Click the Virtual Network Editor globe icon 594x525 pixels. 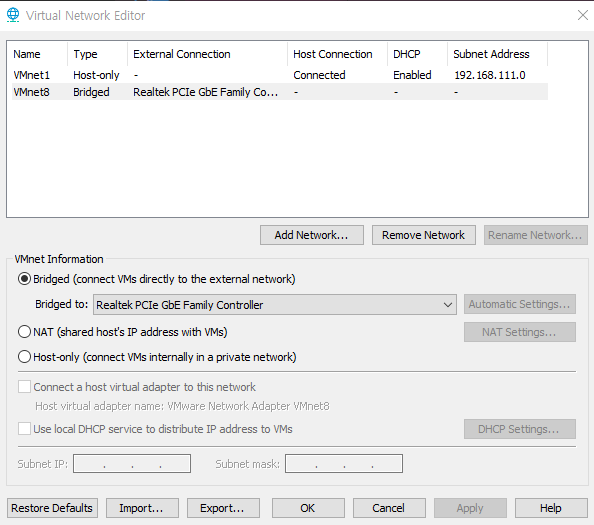click(x=13, y=15)
